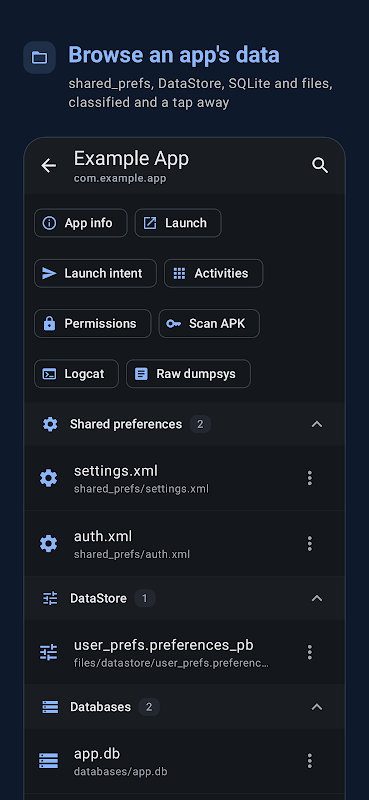Show Raw dumpsys output
Viewport: 369px width, 800px height.
pyautogui.click(x=188, y=374)
